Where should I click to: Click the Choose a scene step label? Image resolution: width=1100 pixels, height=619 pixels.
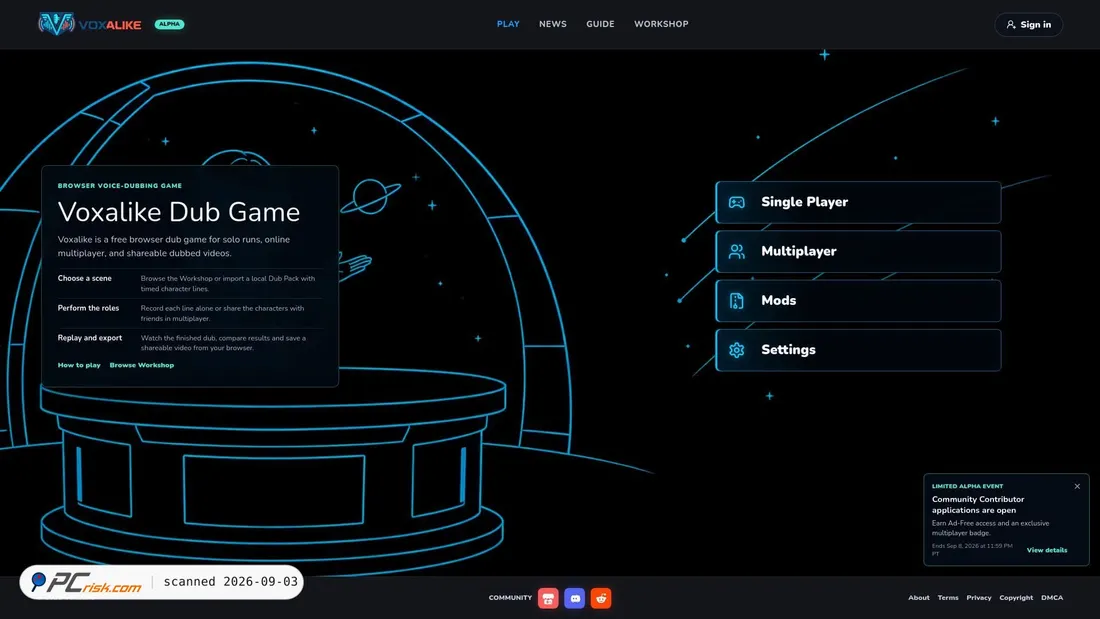click(84, 279)
